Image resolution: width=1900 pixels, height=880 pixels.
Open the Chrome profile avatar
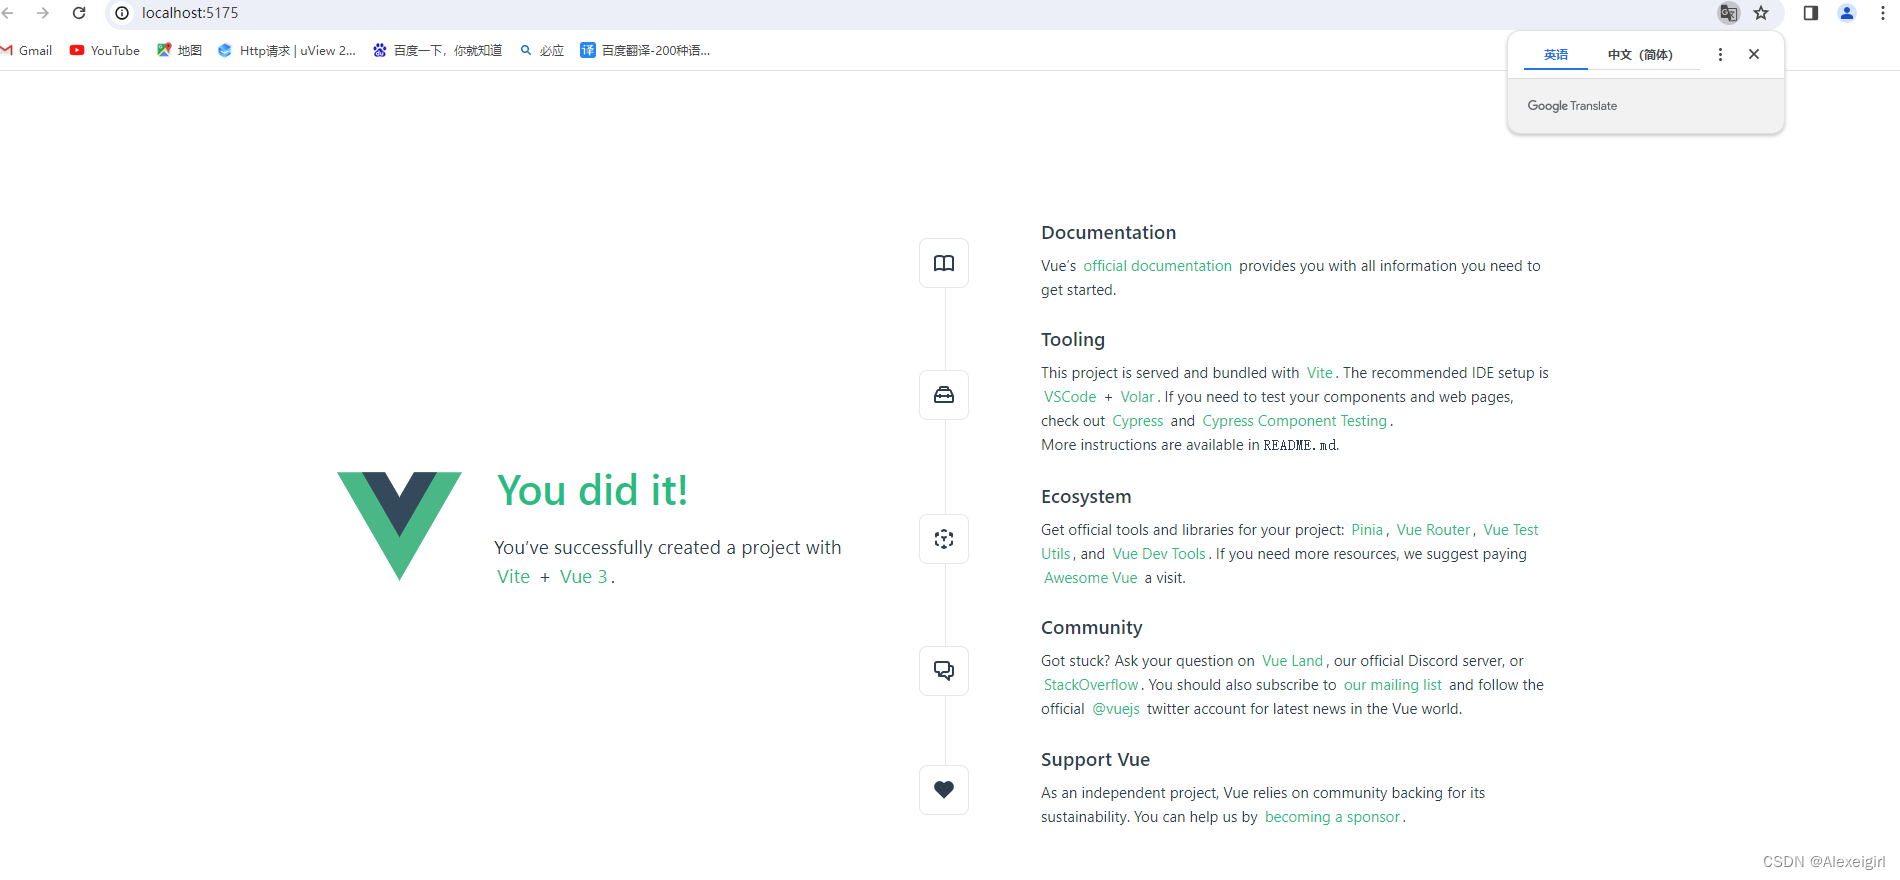click(x=1847, y=13)
